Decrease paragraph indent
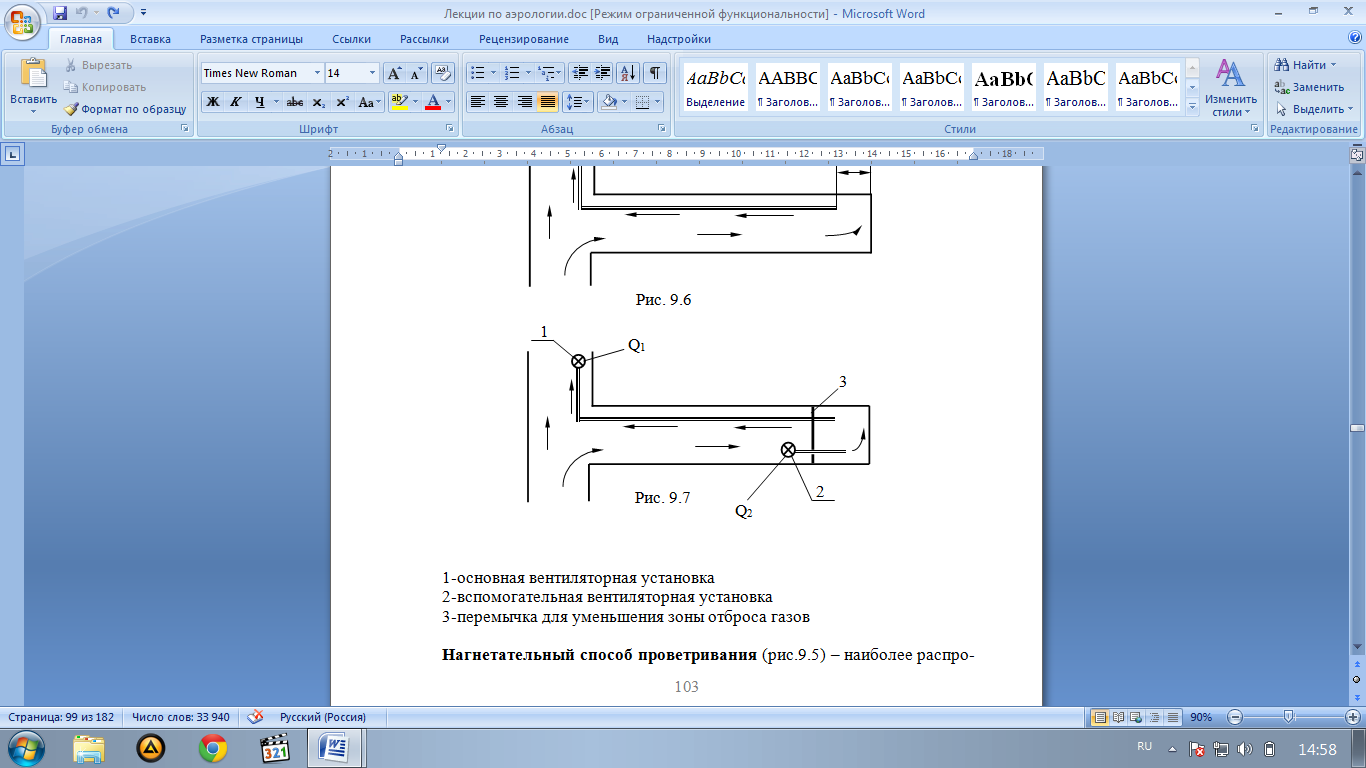The height and width of the screenshot is (768, 1366). [x=579, y=73]
